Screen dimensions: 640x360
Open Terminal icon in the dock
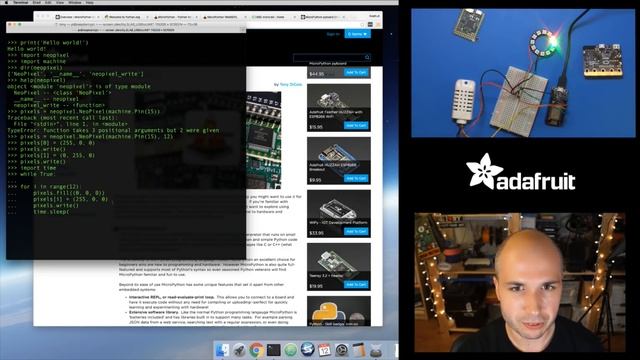[273, 350]
